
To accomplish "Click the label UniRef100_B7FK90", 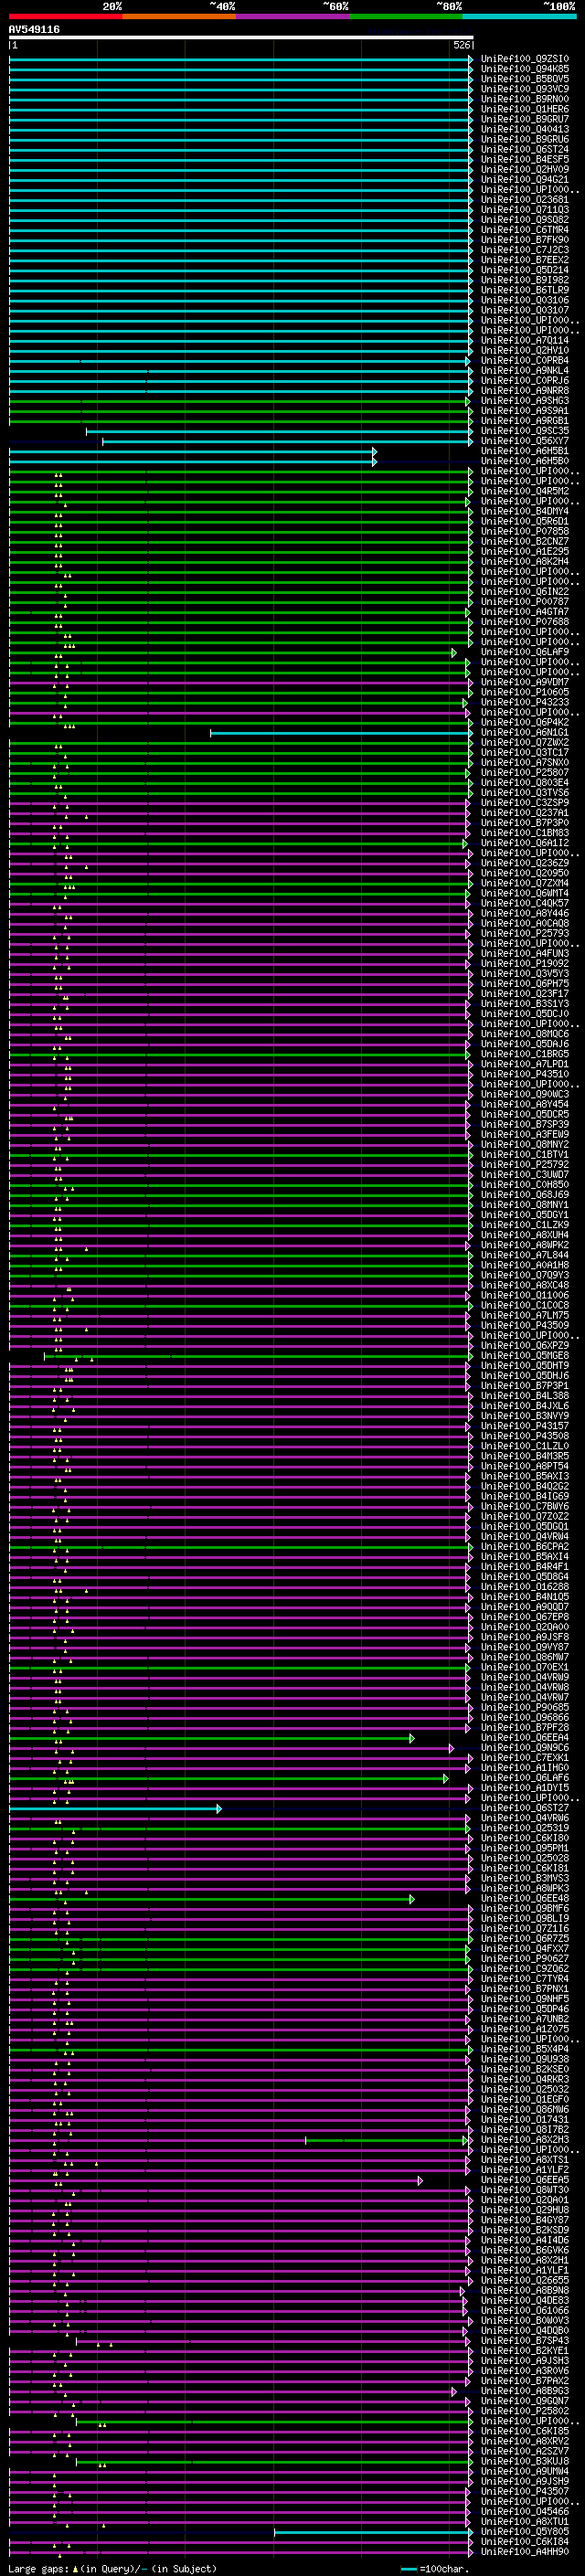I will click(x=524, y=240).
